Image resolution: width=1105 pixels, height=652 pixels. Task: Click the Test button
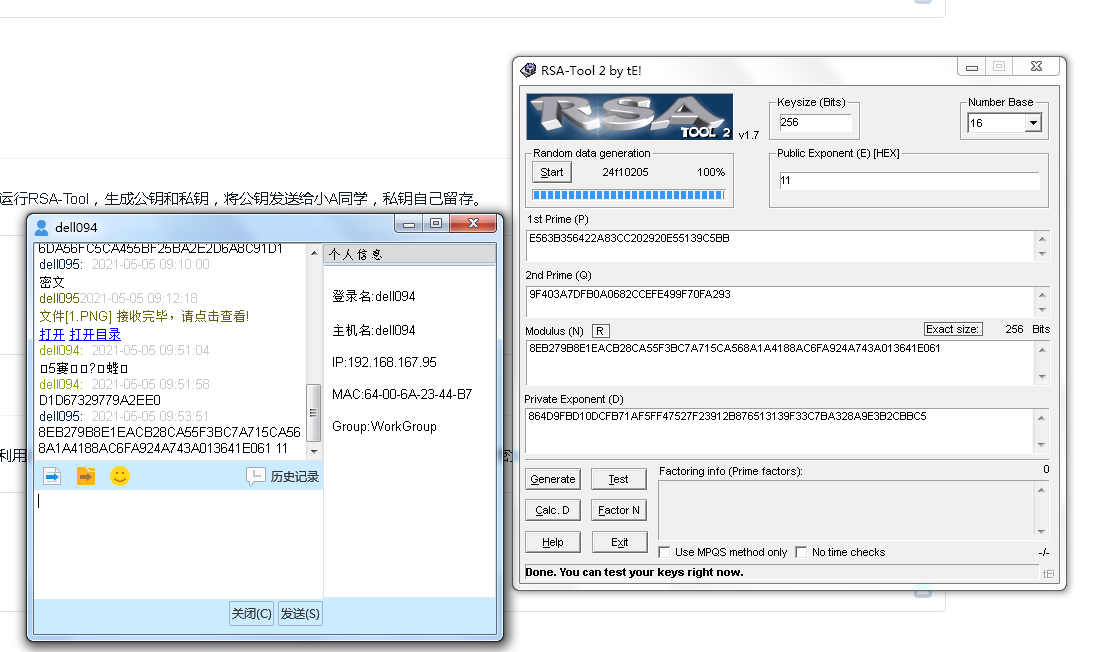[x=618, y=479]
